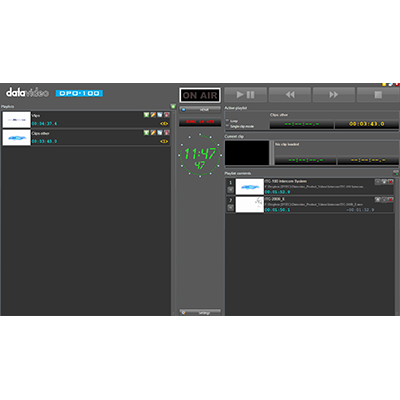Enable the Loop checkbox
Viewport: 400px width, 400px height.
[227, 120]
